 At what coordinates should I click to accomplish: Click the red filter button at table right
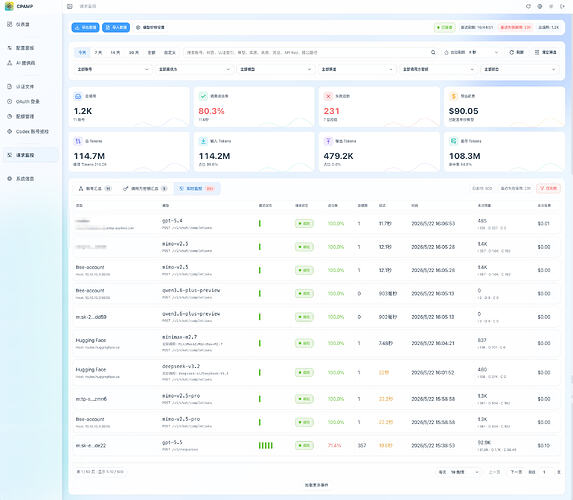549,189
